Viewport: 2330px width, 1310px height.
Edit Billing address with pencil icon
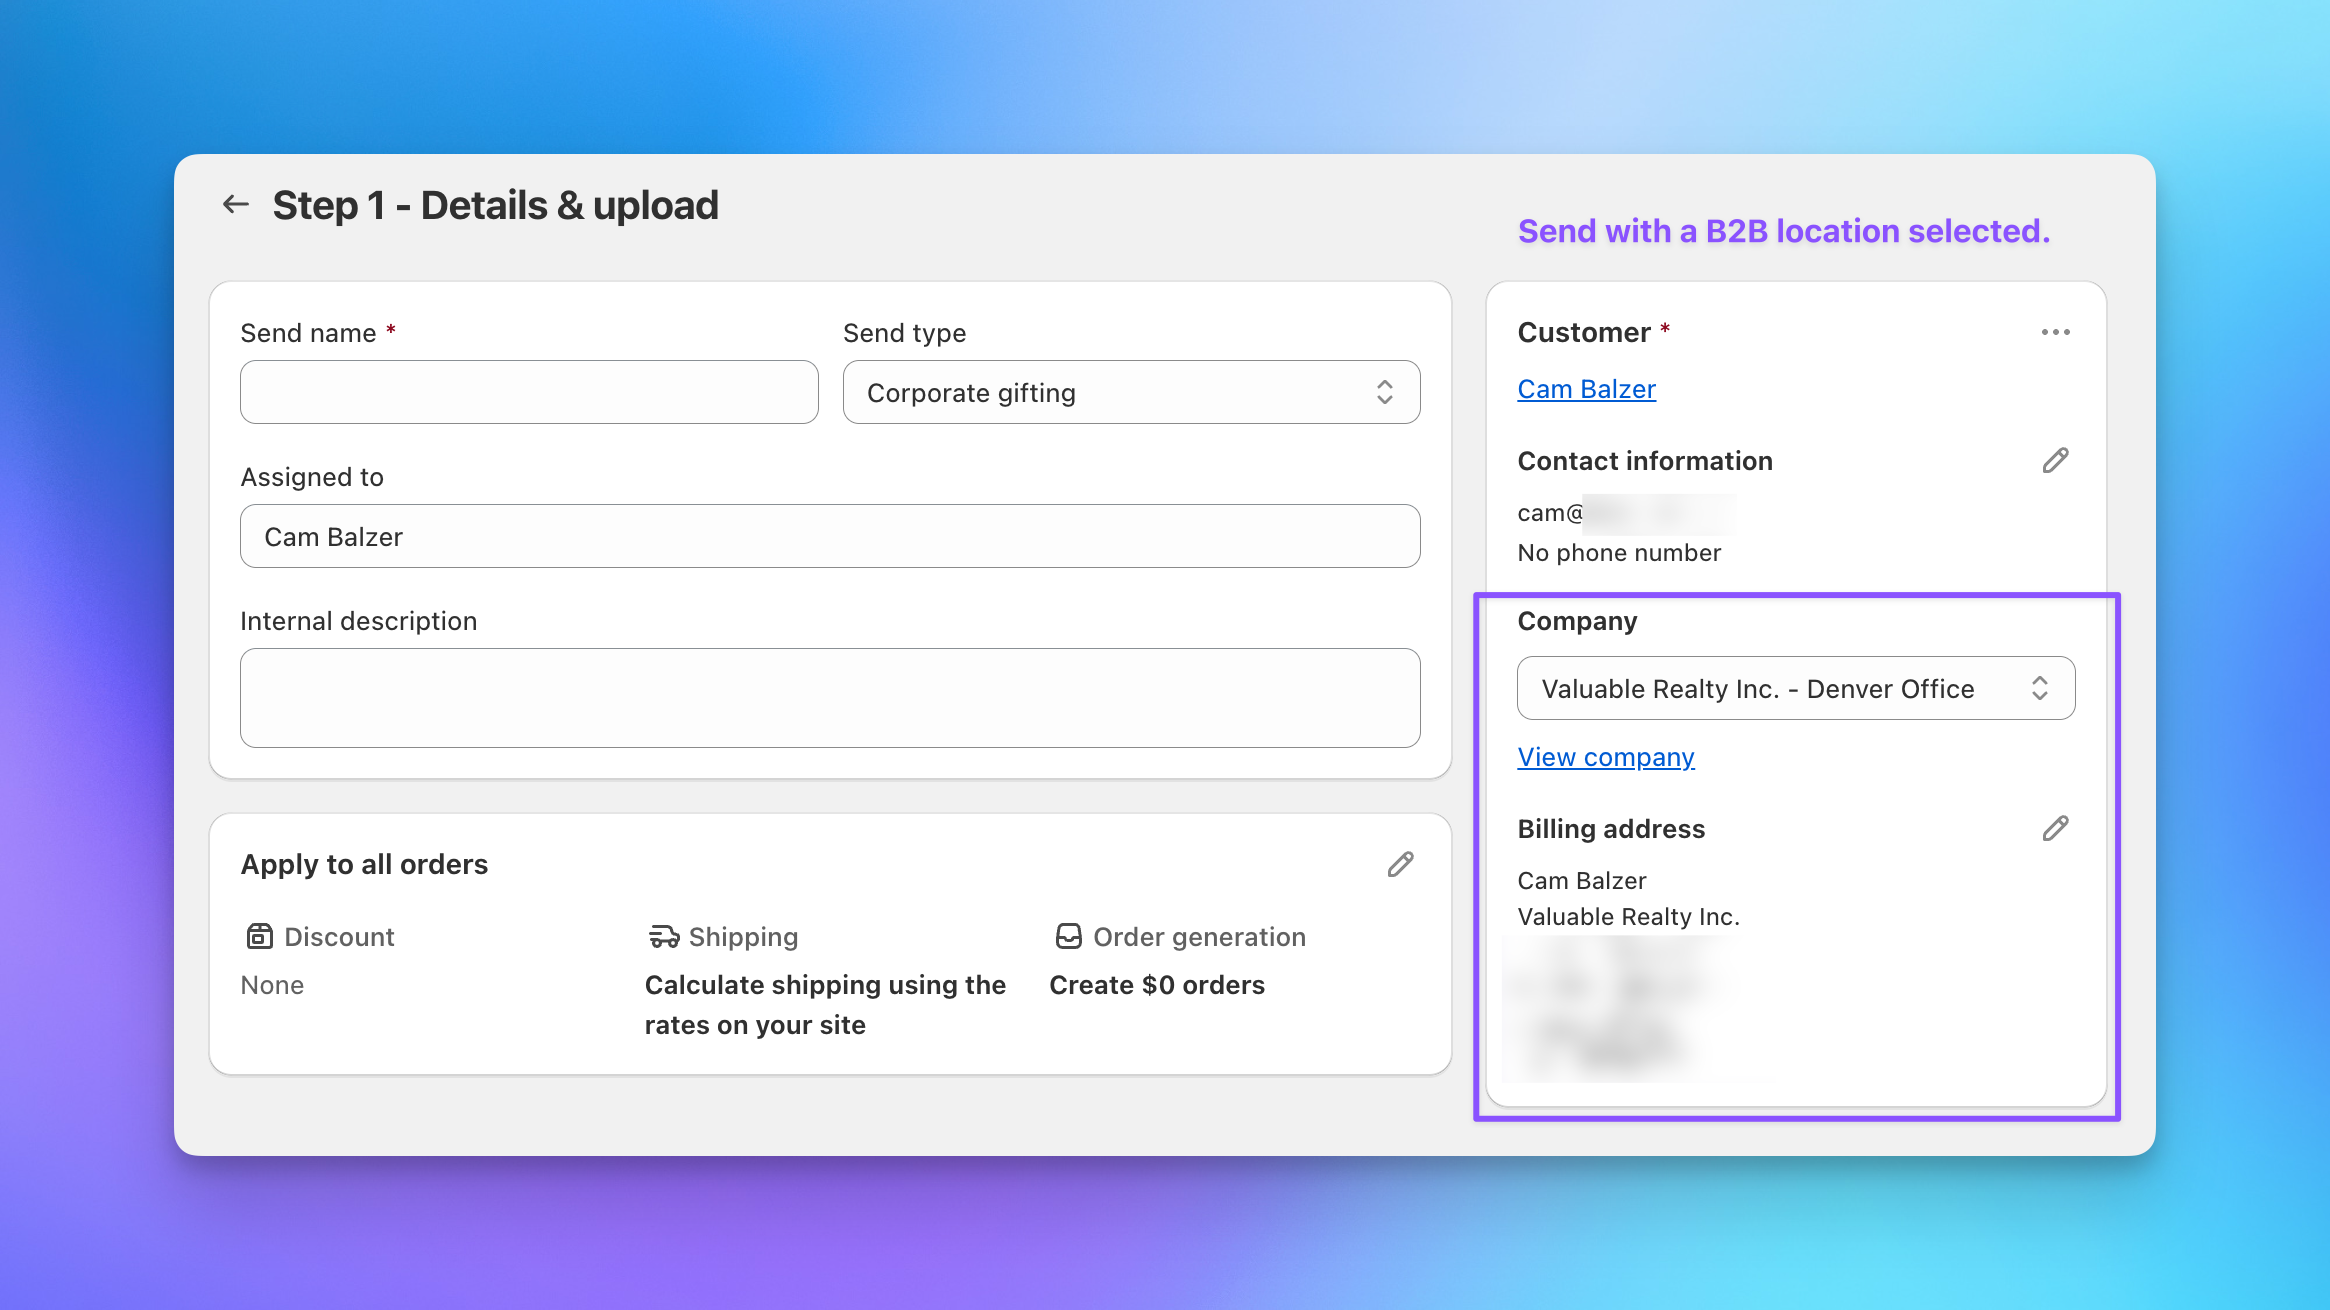tap(2055, 828)
